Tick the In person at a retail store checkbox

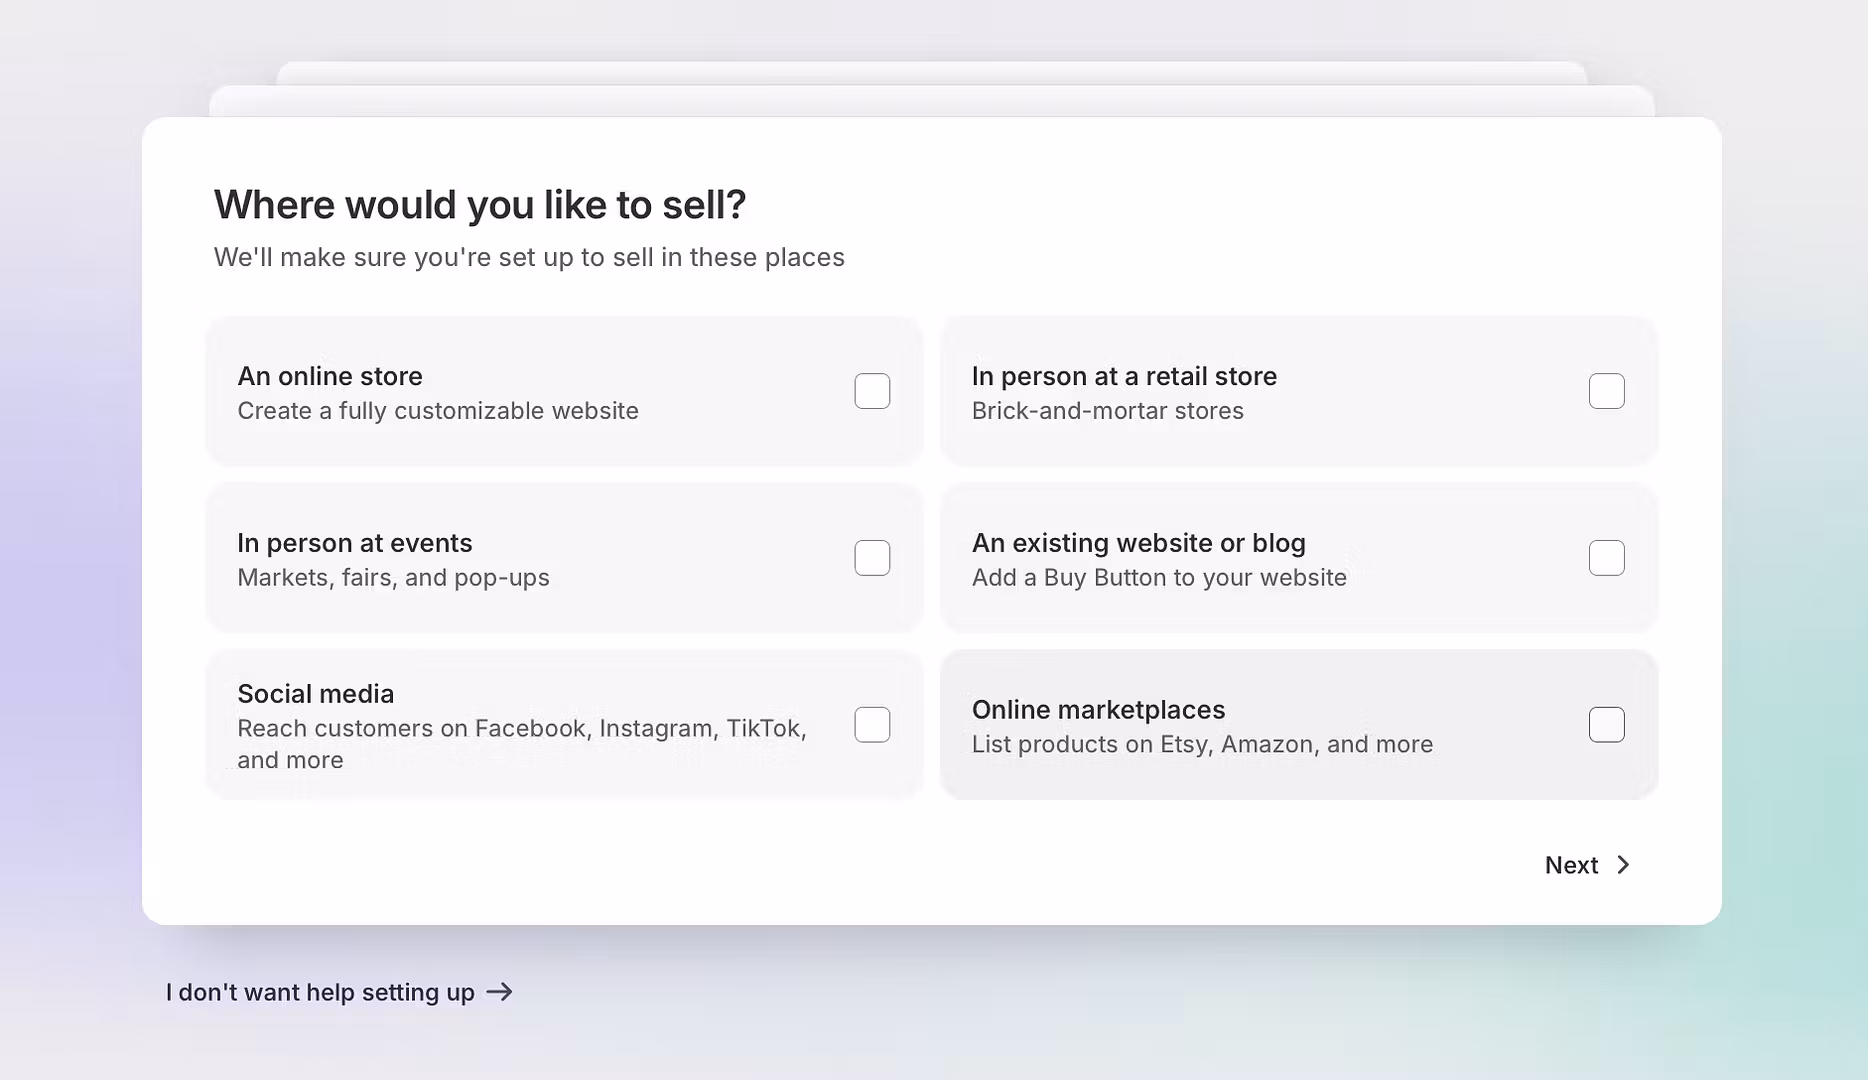[x=1606, y=391]
